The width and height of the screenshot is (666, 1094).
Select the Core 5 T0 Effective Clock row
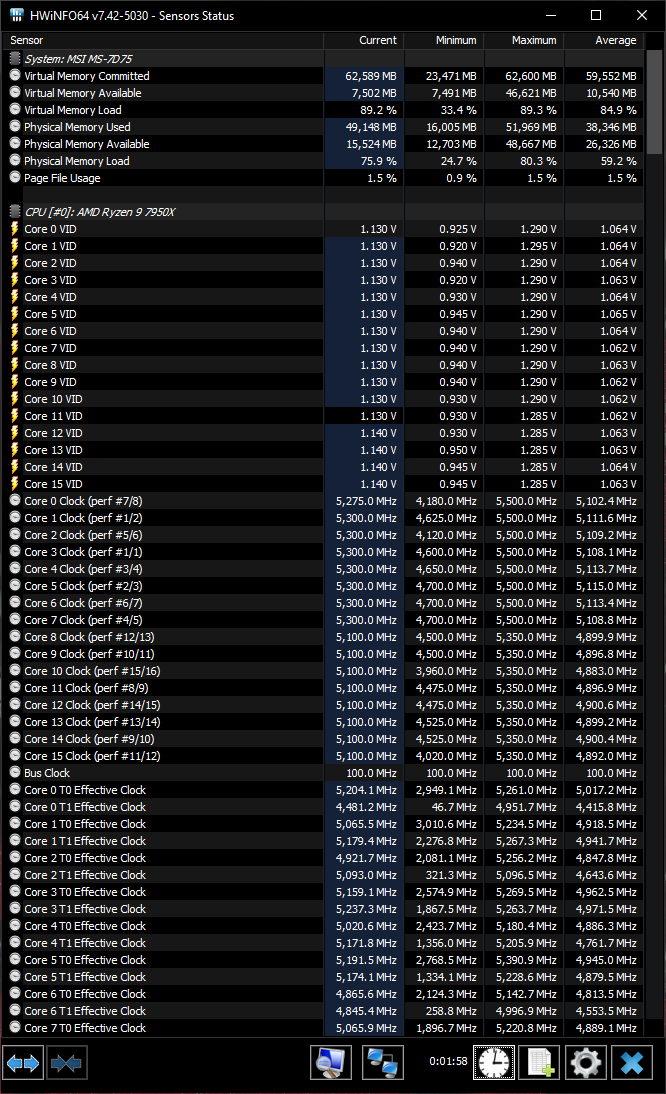tap(323, 960)
